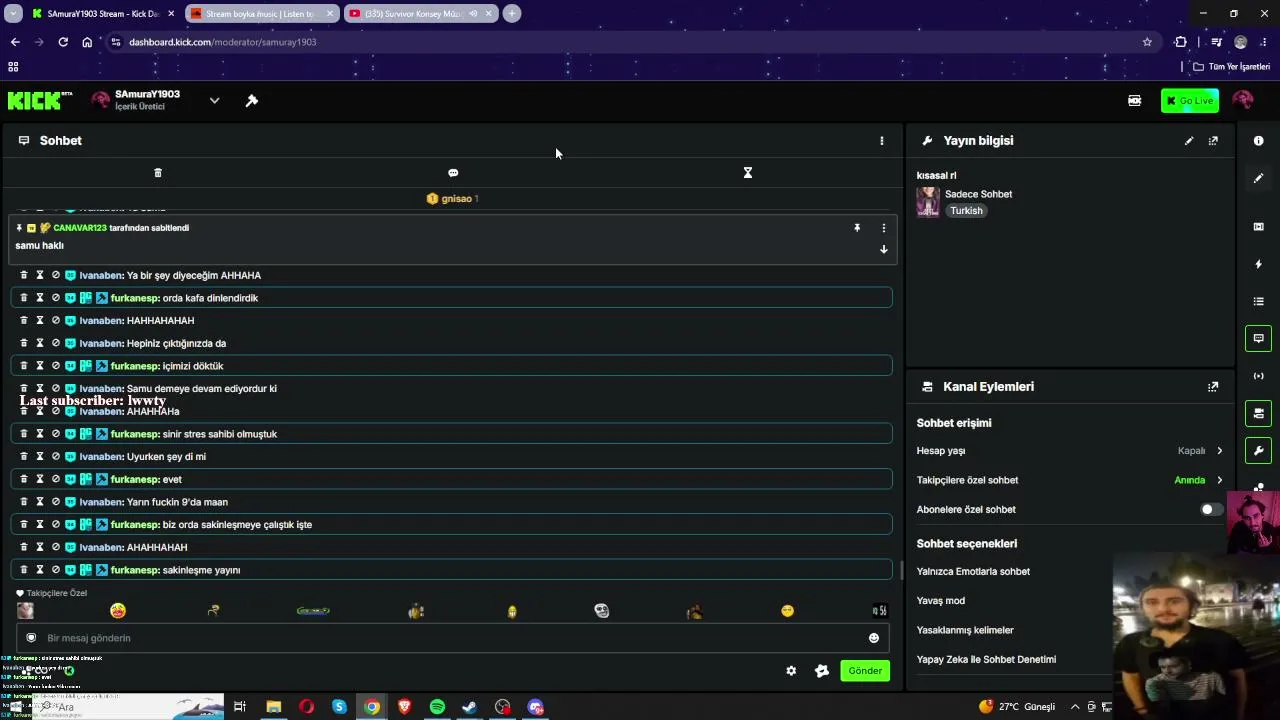This screenshot has width=1280, height=720.
Task: Ban user on 'evet' message
Action: 56,479
